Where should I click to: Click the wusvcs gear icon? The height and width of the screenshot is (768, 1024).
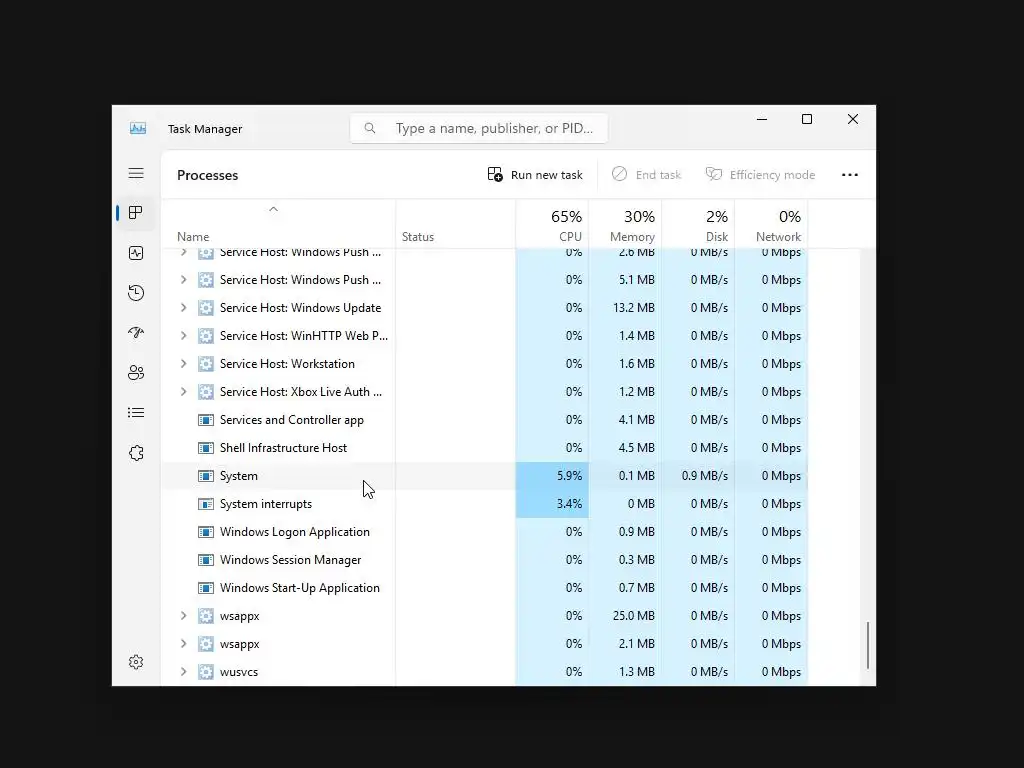tap(206, 672)
